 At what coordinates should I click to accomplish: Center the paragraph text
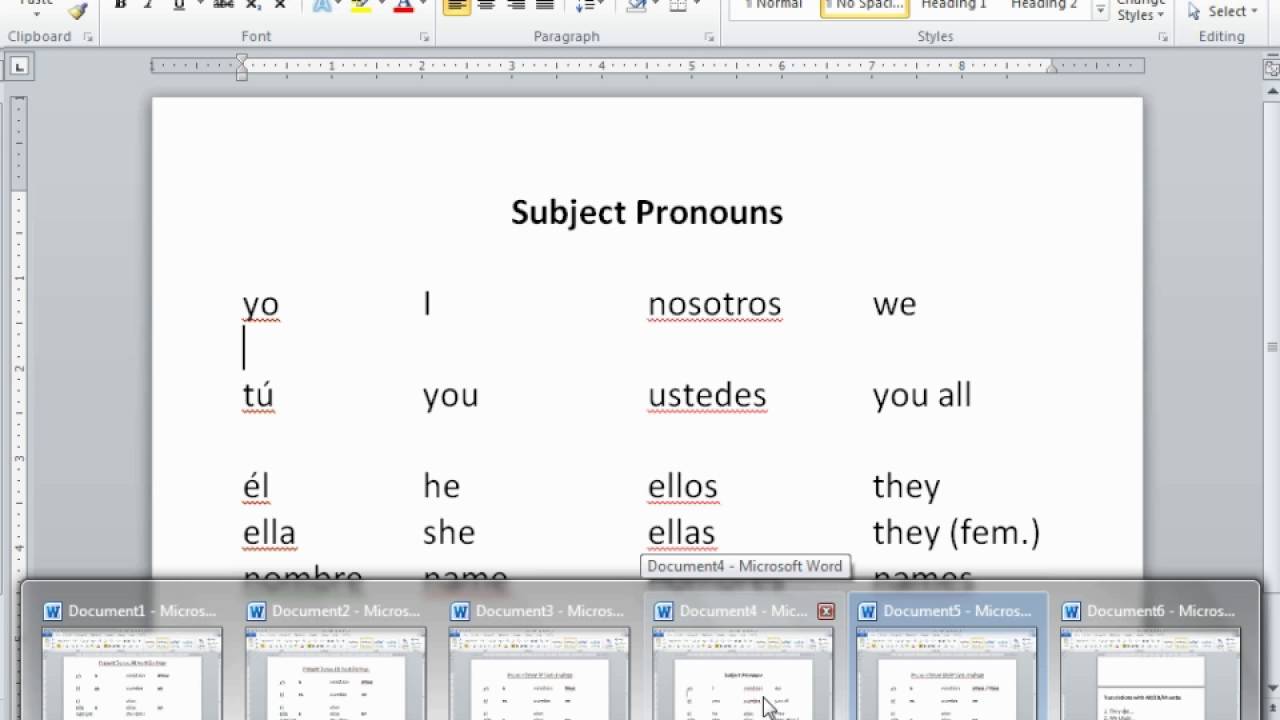[486, 5]
